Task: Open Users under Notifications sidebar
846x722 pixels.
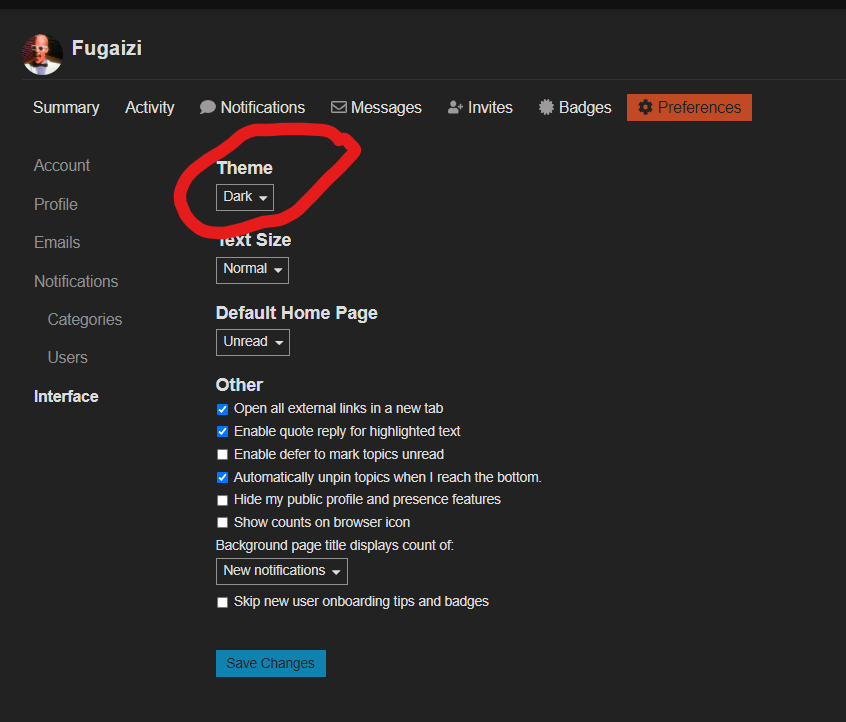Action: [x=67, y=357]
